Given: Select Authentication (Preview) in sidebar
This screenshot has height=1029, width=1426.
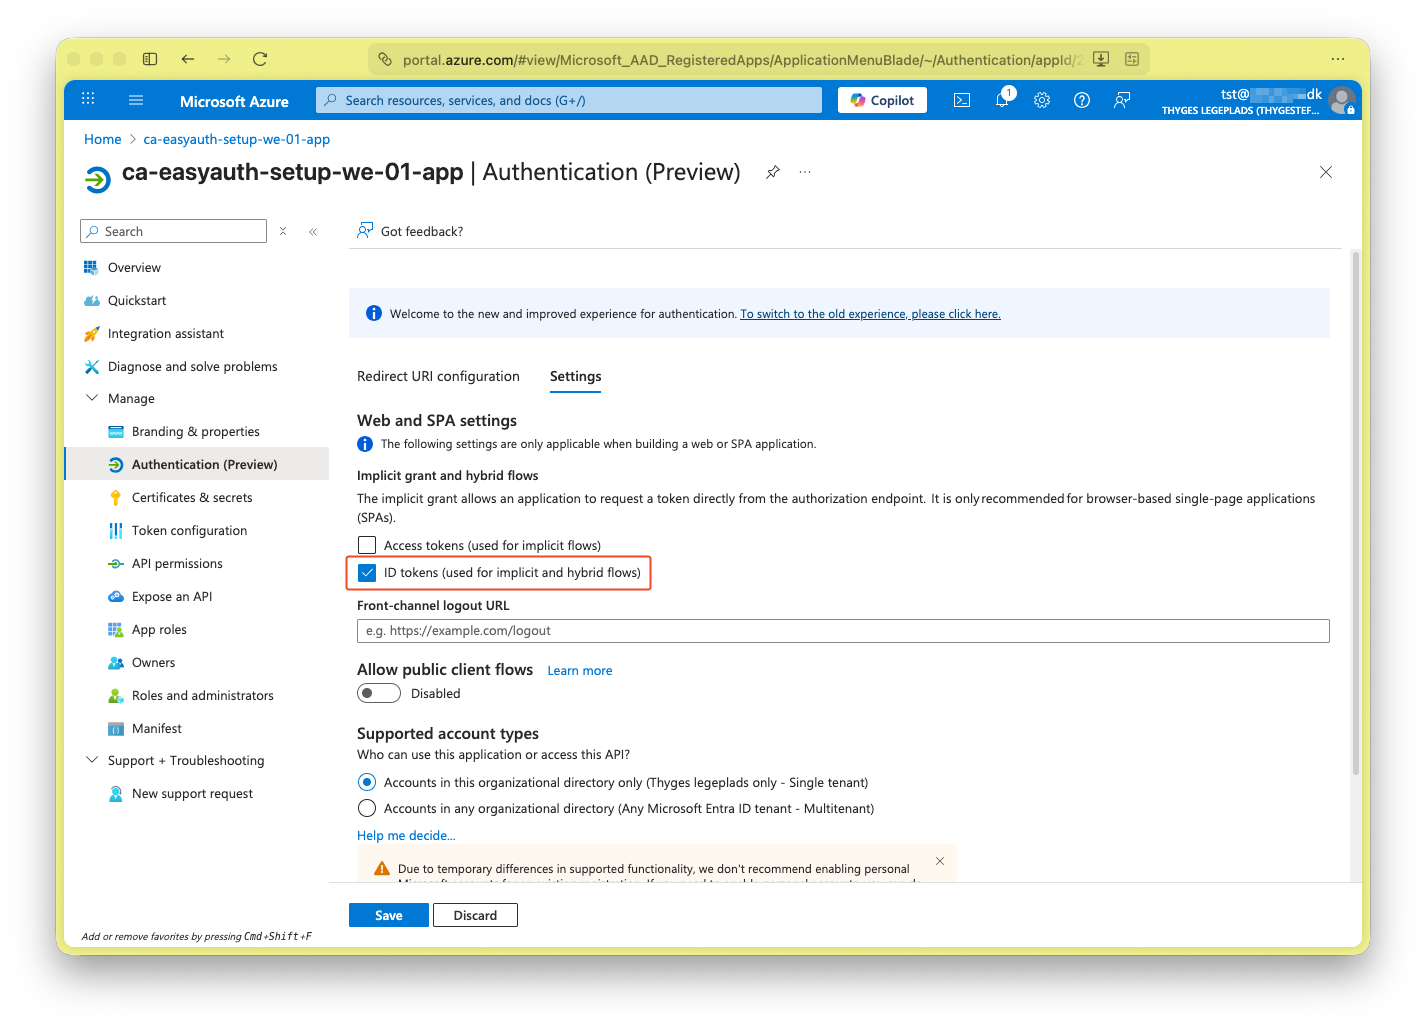Looking at the screenshot, I should point(196,464).
